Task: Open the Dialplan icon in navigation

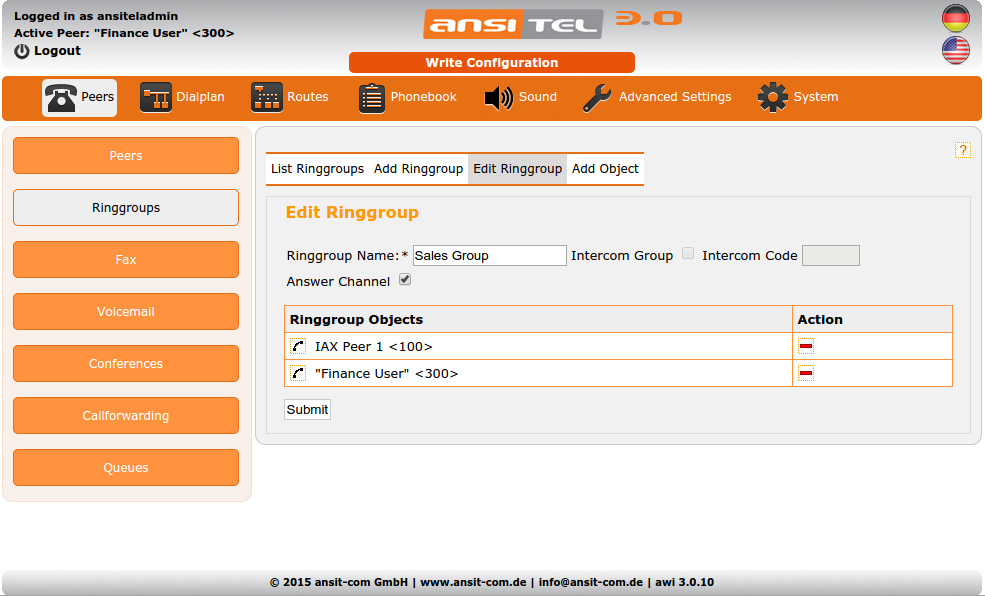Action: point(155,98)
